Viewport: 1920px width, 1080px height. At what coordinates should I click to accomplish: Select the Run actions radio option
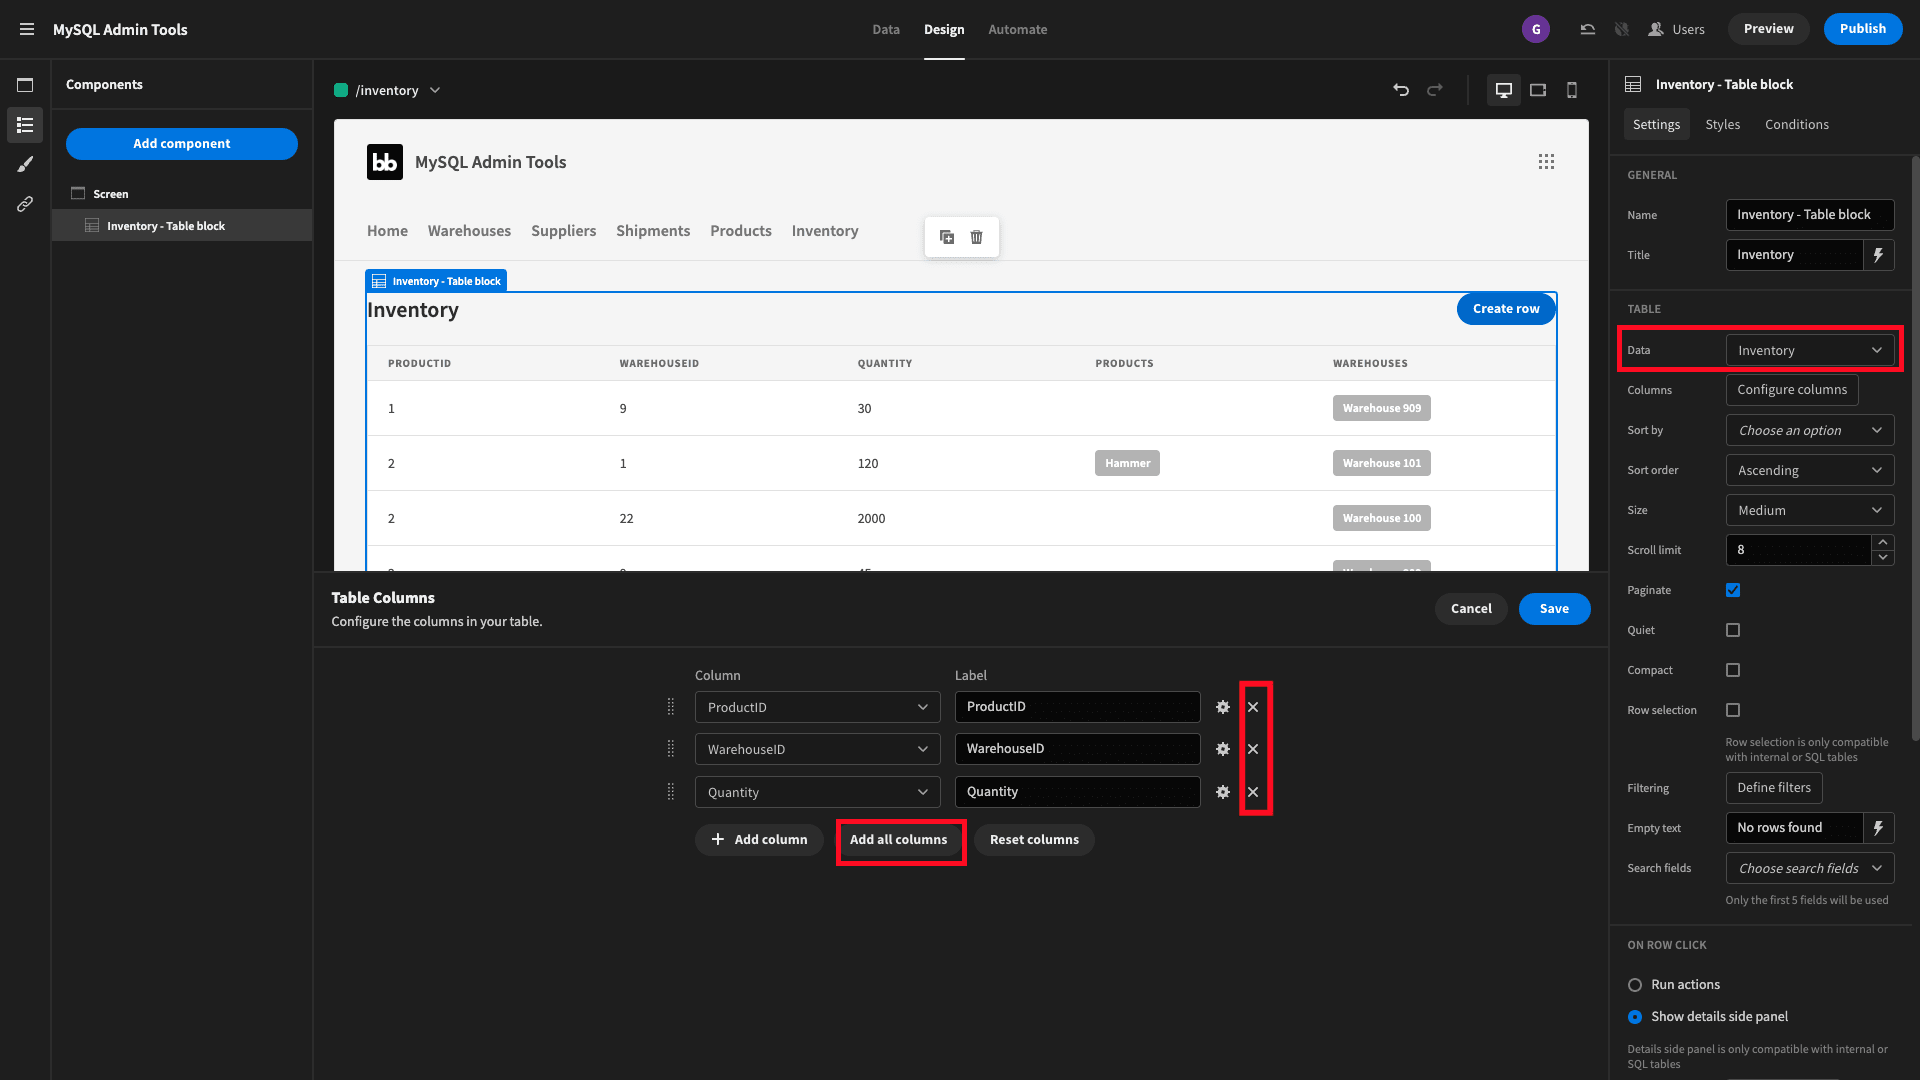click(1635, 985)
